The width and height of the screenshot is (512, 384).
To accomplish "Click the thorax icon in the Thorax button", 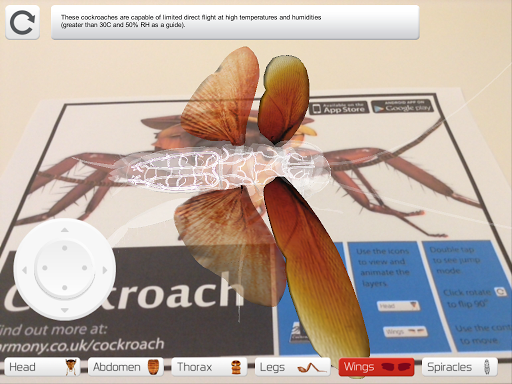I will (x=236, y=367).
